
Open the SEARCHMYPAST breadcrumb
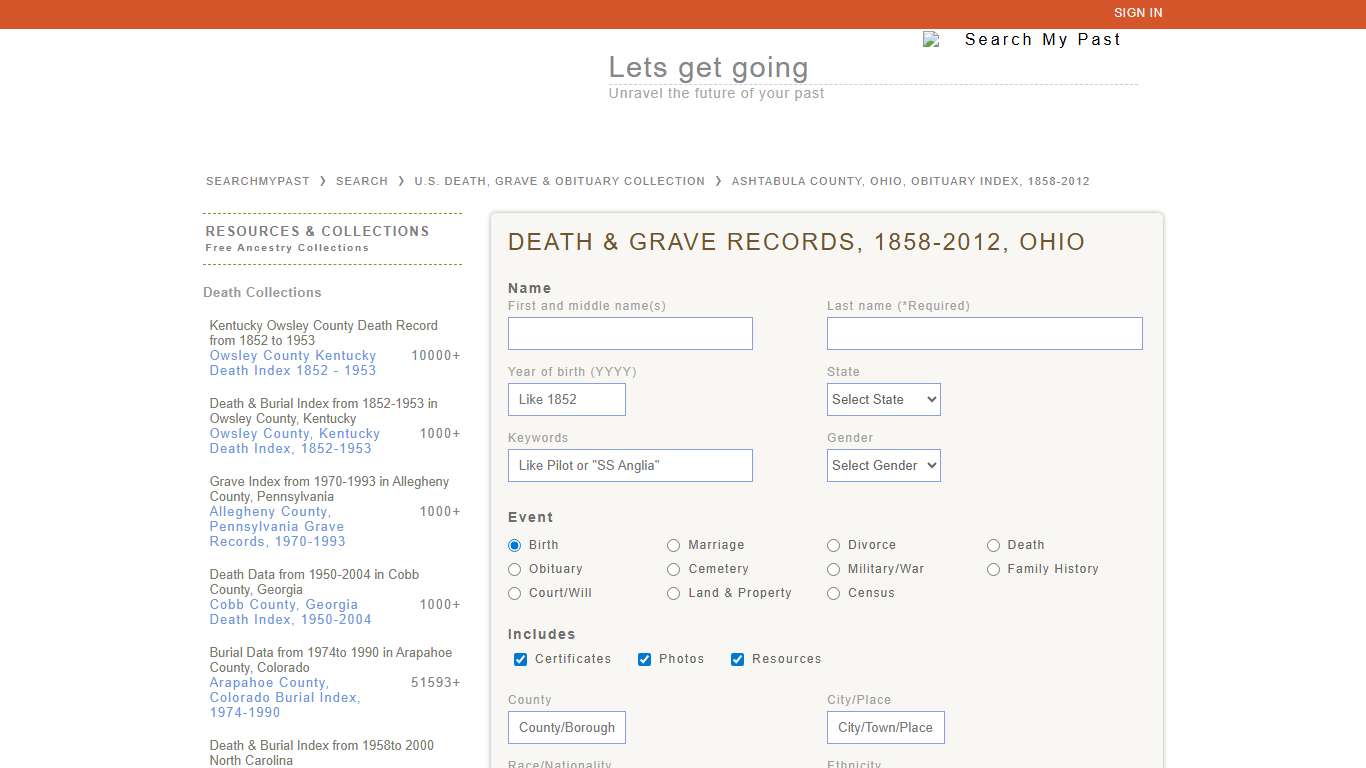pyautogui.click(x=256, y=181)
